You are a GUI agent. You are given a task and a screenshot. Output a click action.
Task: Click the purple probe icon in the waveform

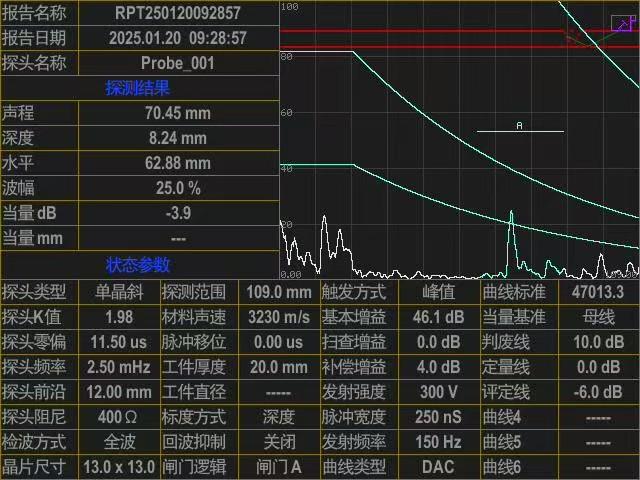[x=622, y=23]
